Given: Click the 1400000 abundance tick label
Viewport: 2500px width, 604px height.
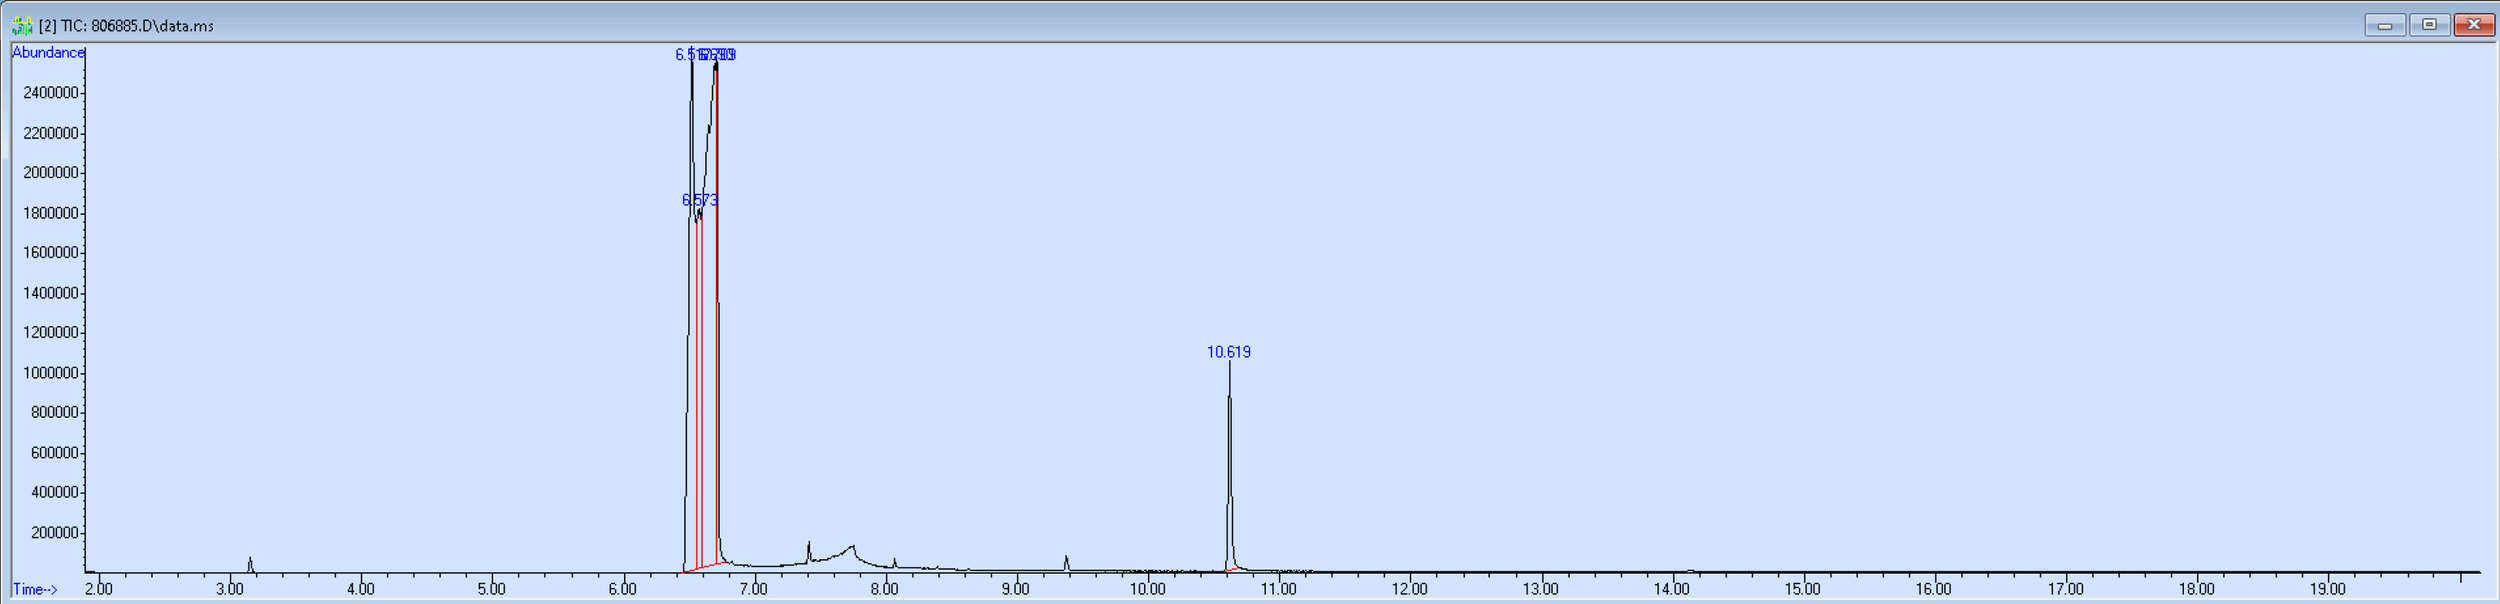Looking at the screenshot, I should [51, 293].
